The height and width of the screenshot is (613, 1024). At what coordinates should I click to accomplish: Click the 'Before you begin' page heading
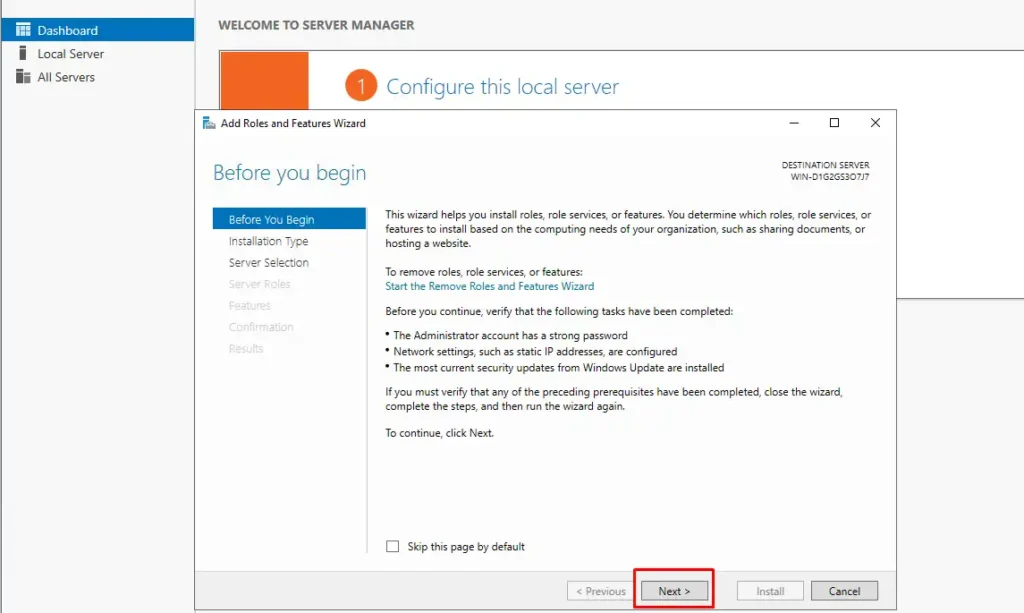pyautogui.click(x=289, y=173)
